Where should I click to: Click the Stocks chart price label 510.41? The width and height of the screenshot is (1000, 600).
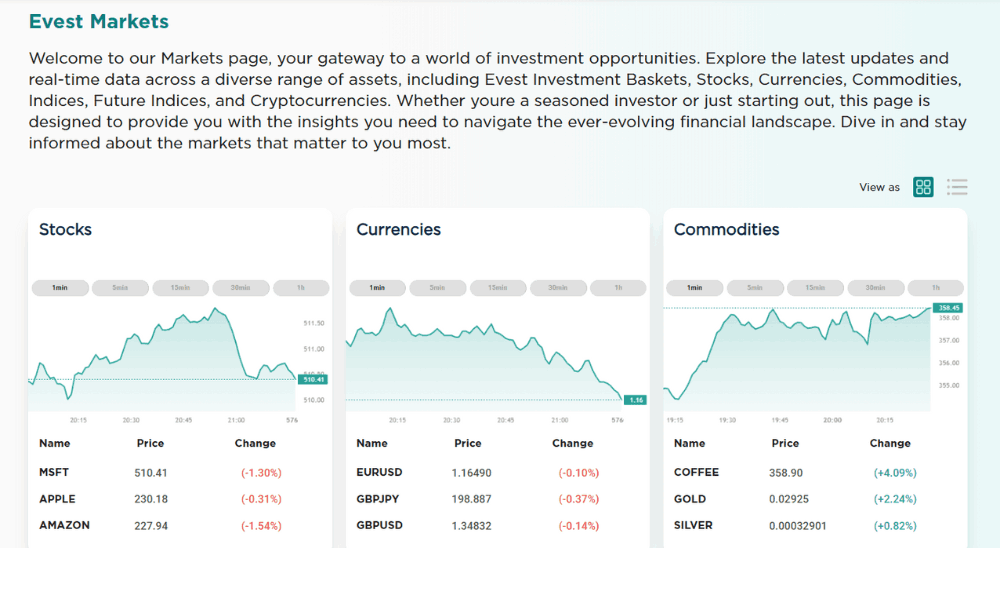click(313, 380)
